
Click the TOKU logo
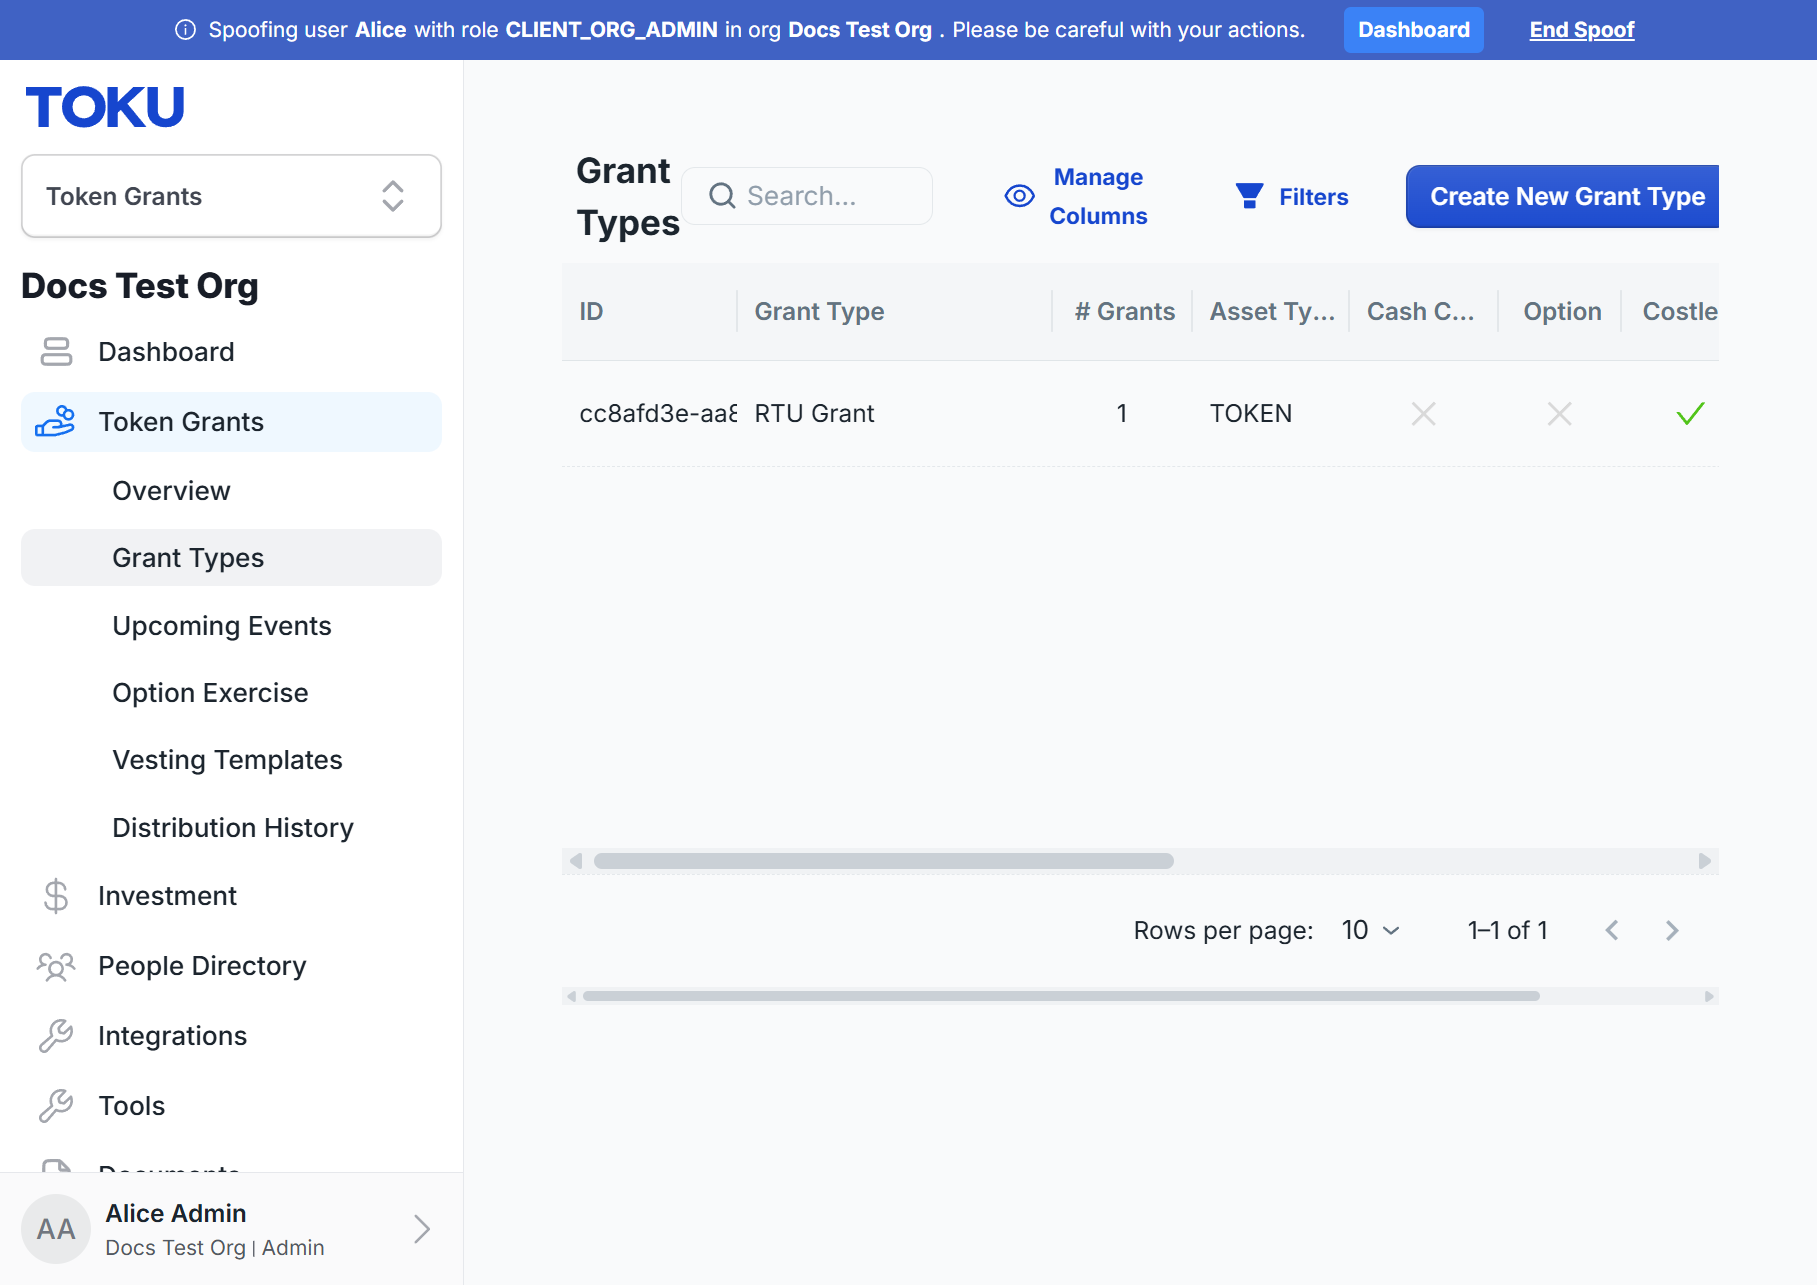105,107
